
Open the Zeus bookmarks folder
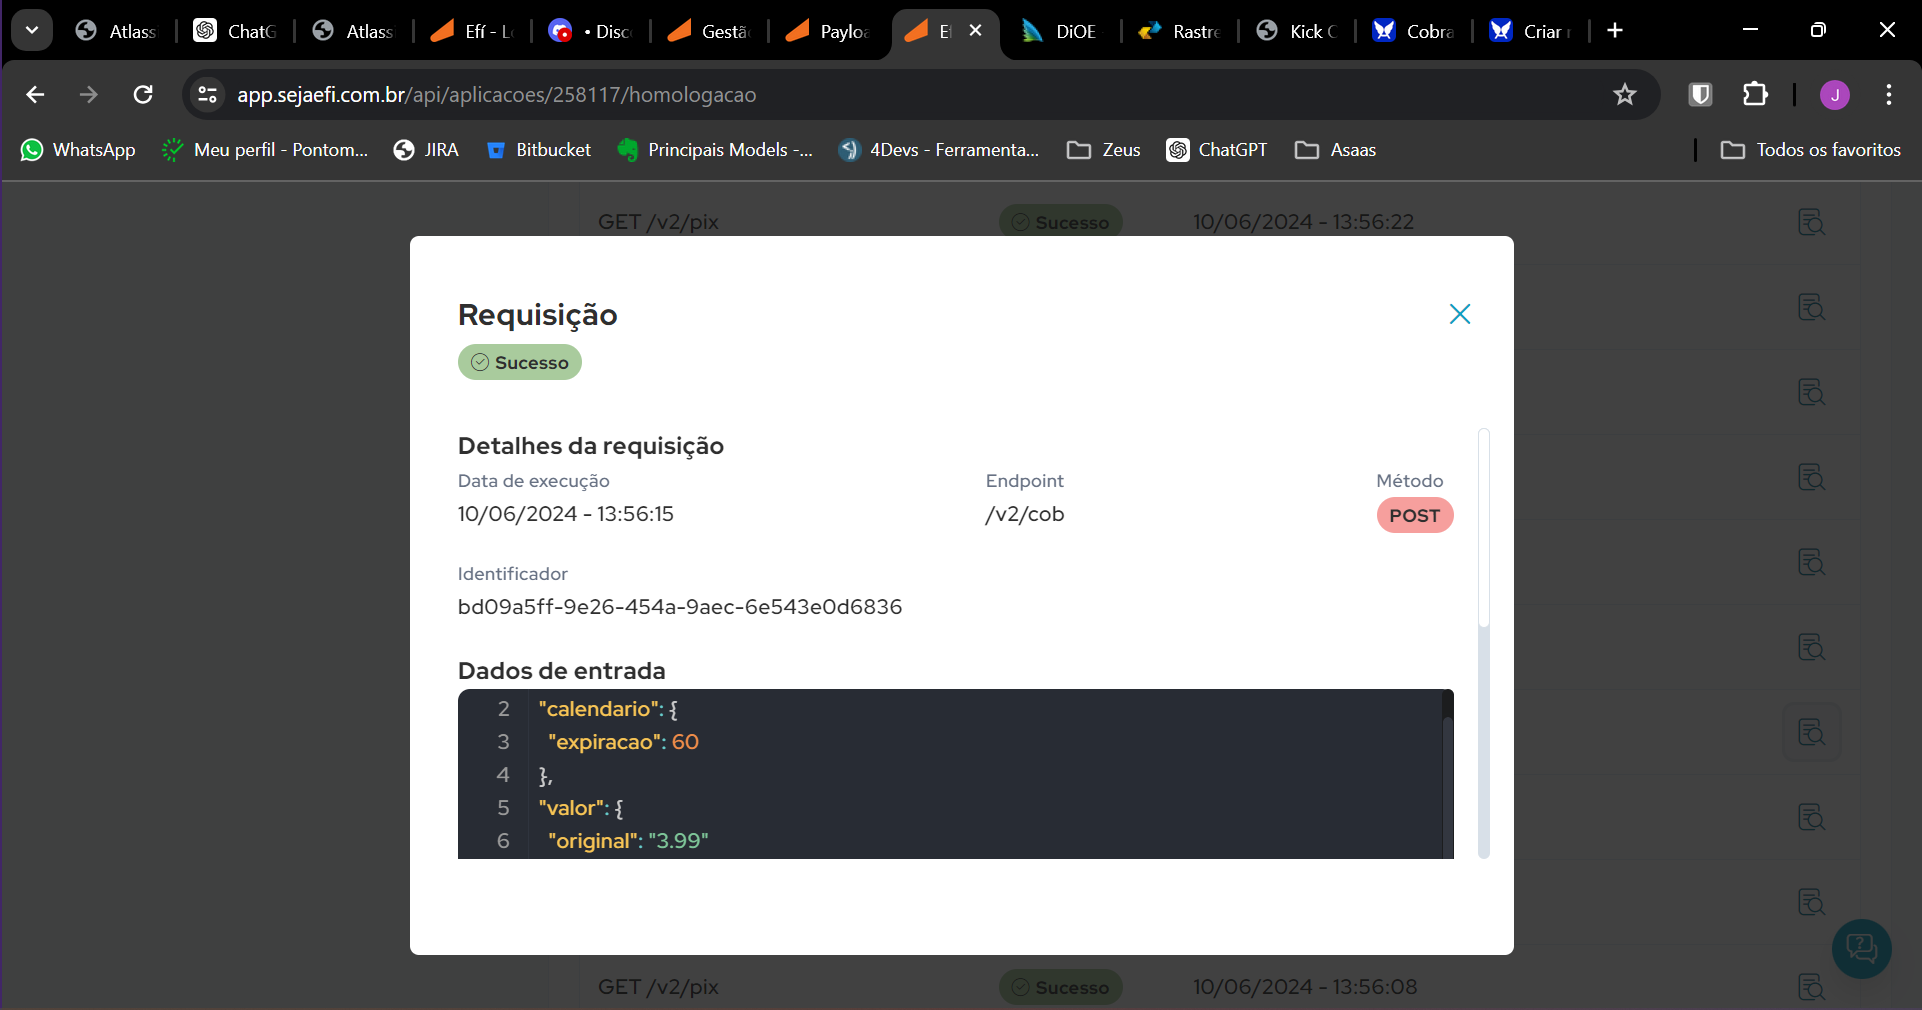(x=1104, y=150)
